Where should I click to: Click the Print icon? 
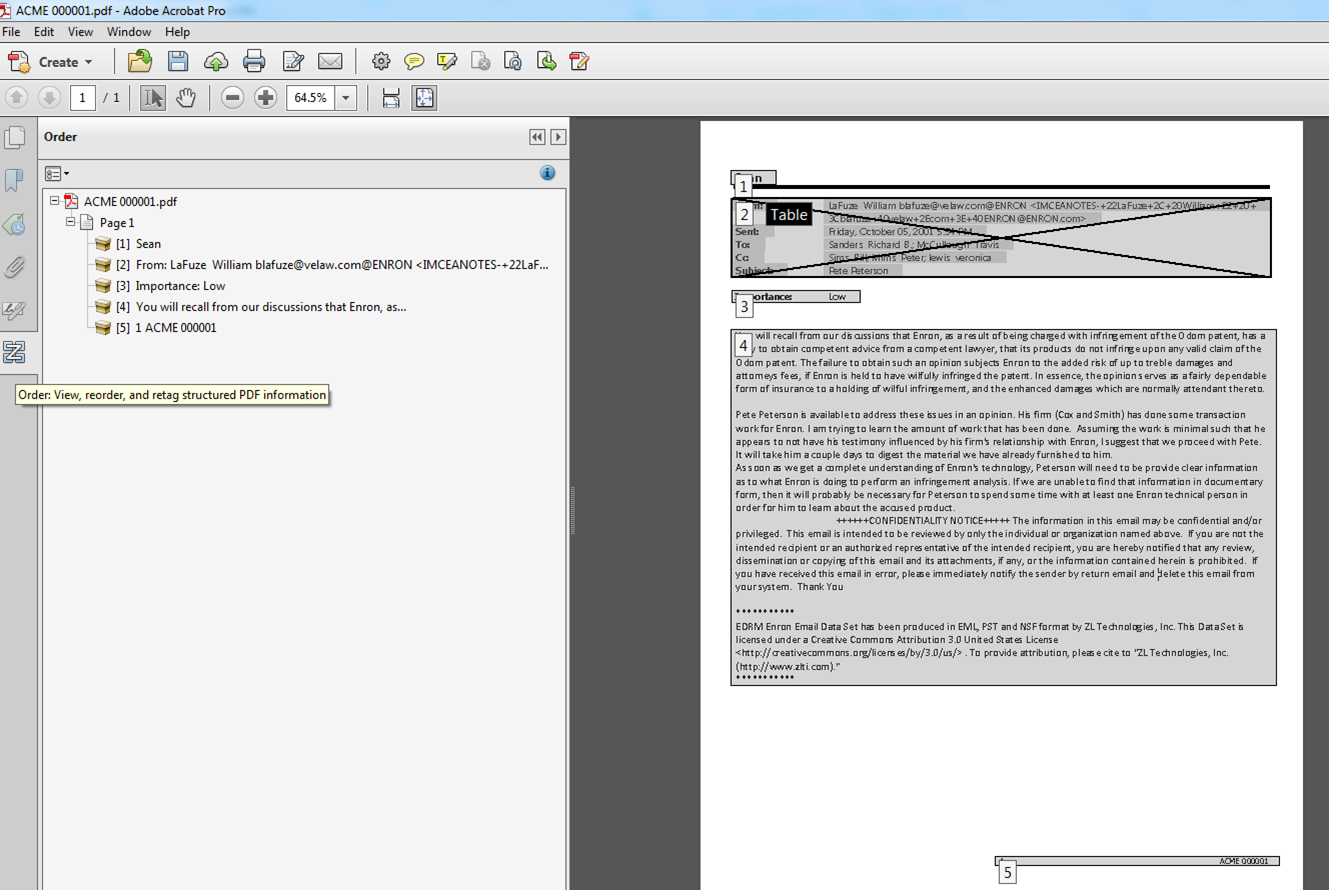254,62
